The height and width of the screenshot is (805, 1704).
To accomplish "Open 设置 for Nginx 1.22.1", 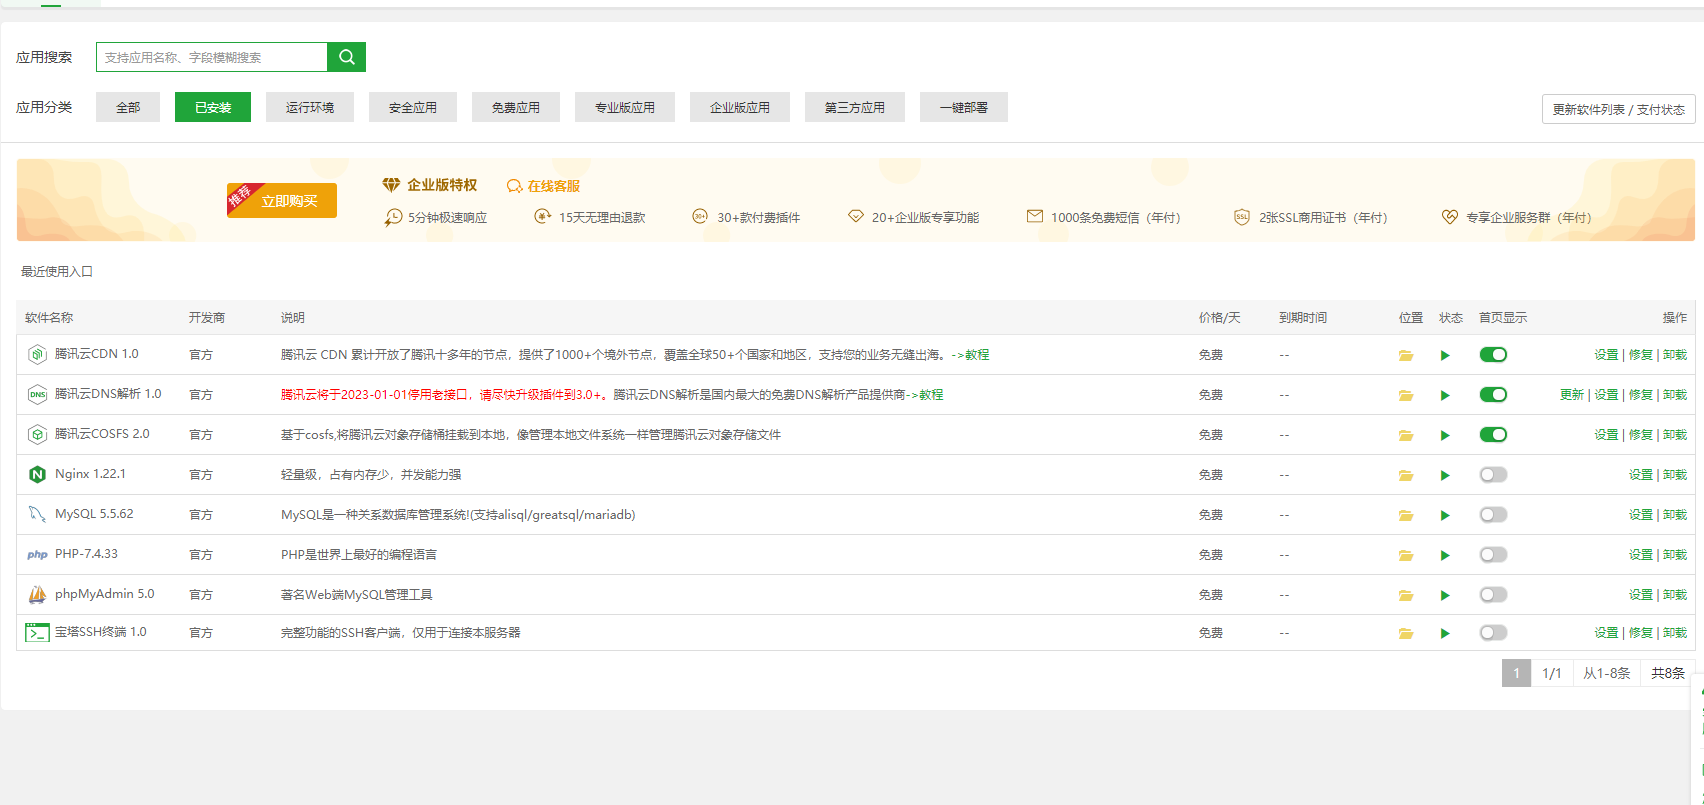I will 1640,475.
